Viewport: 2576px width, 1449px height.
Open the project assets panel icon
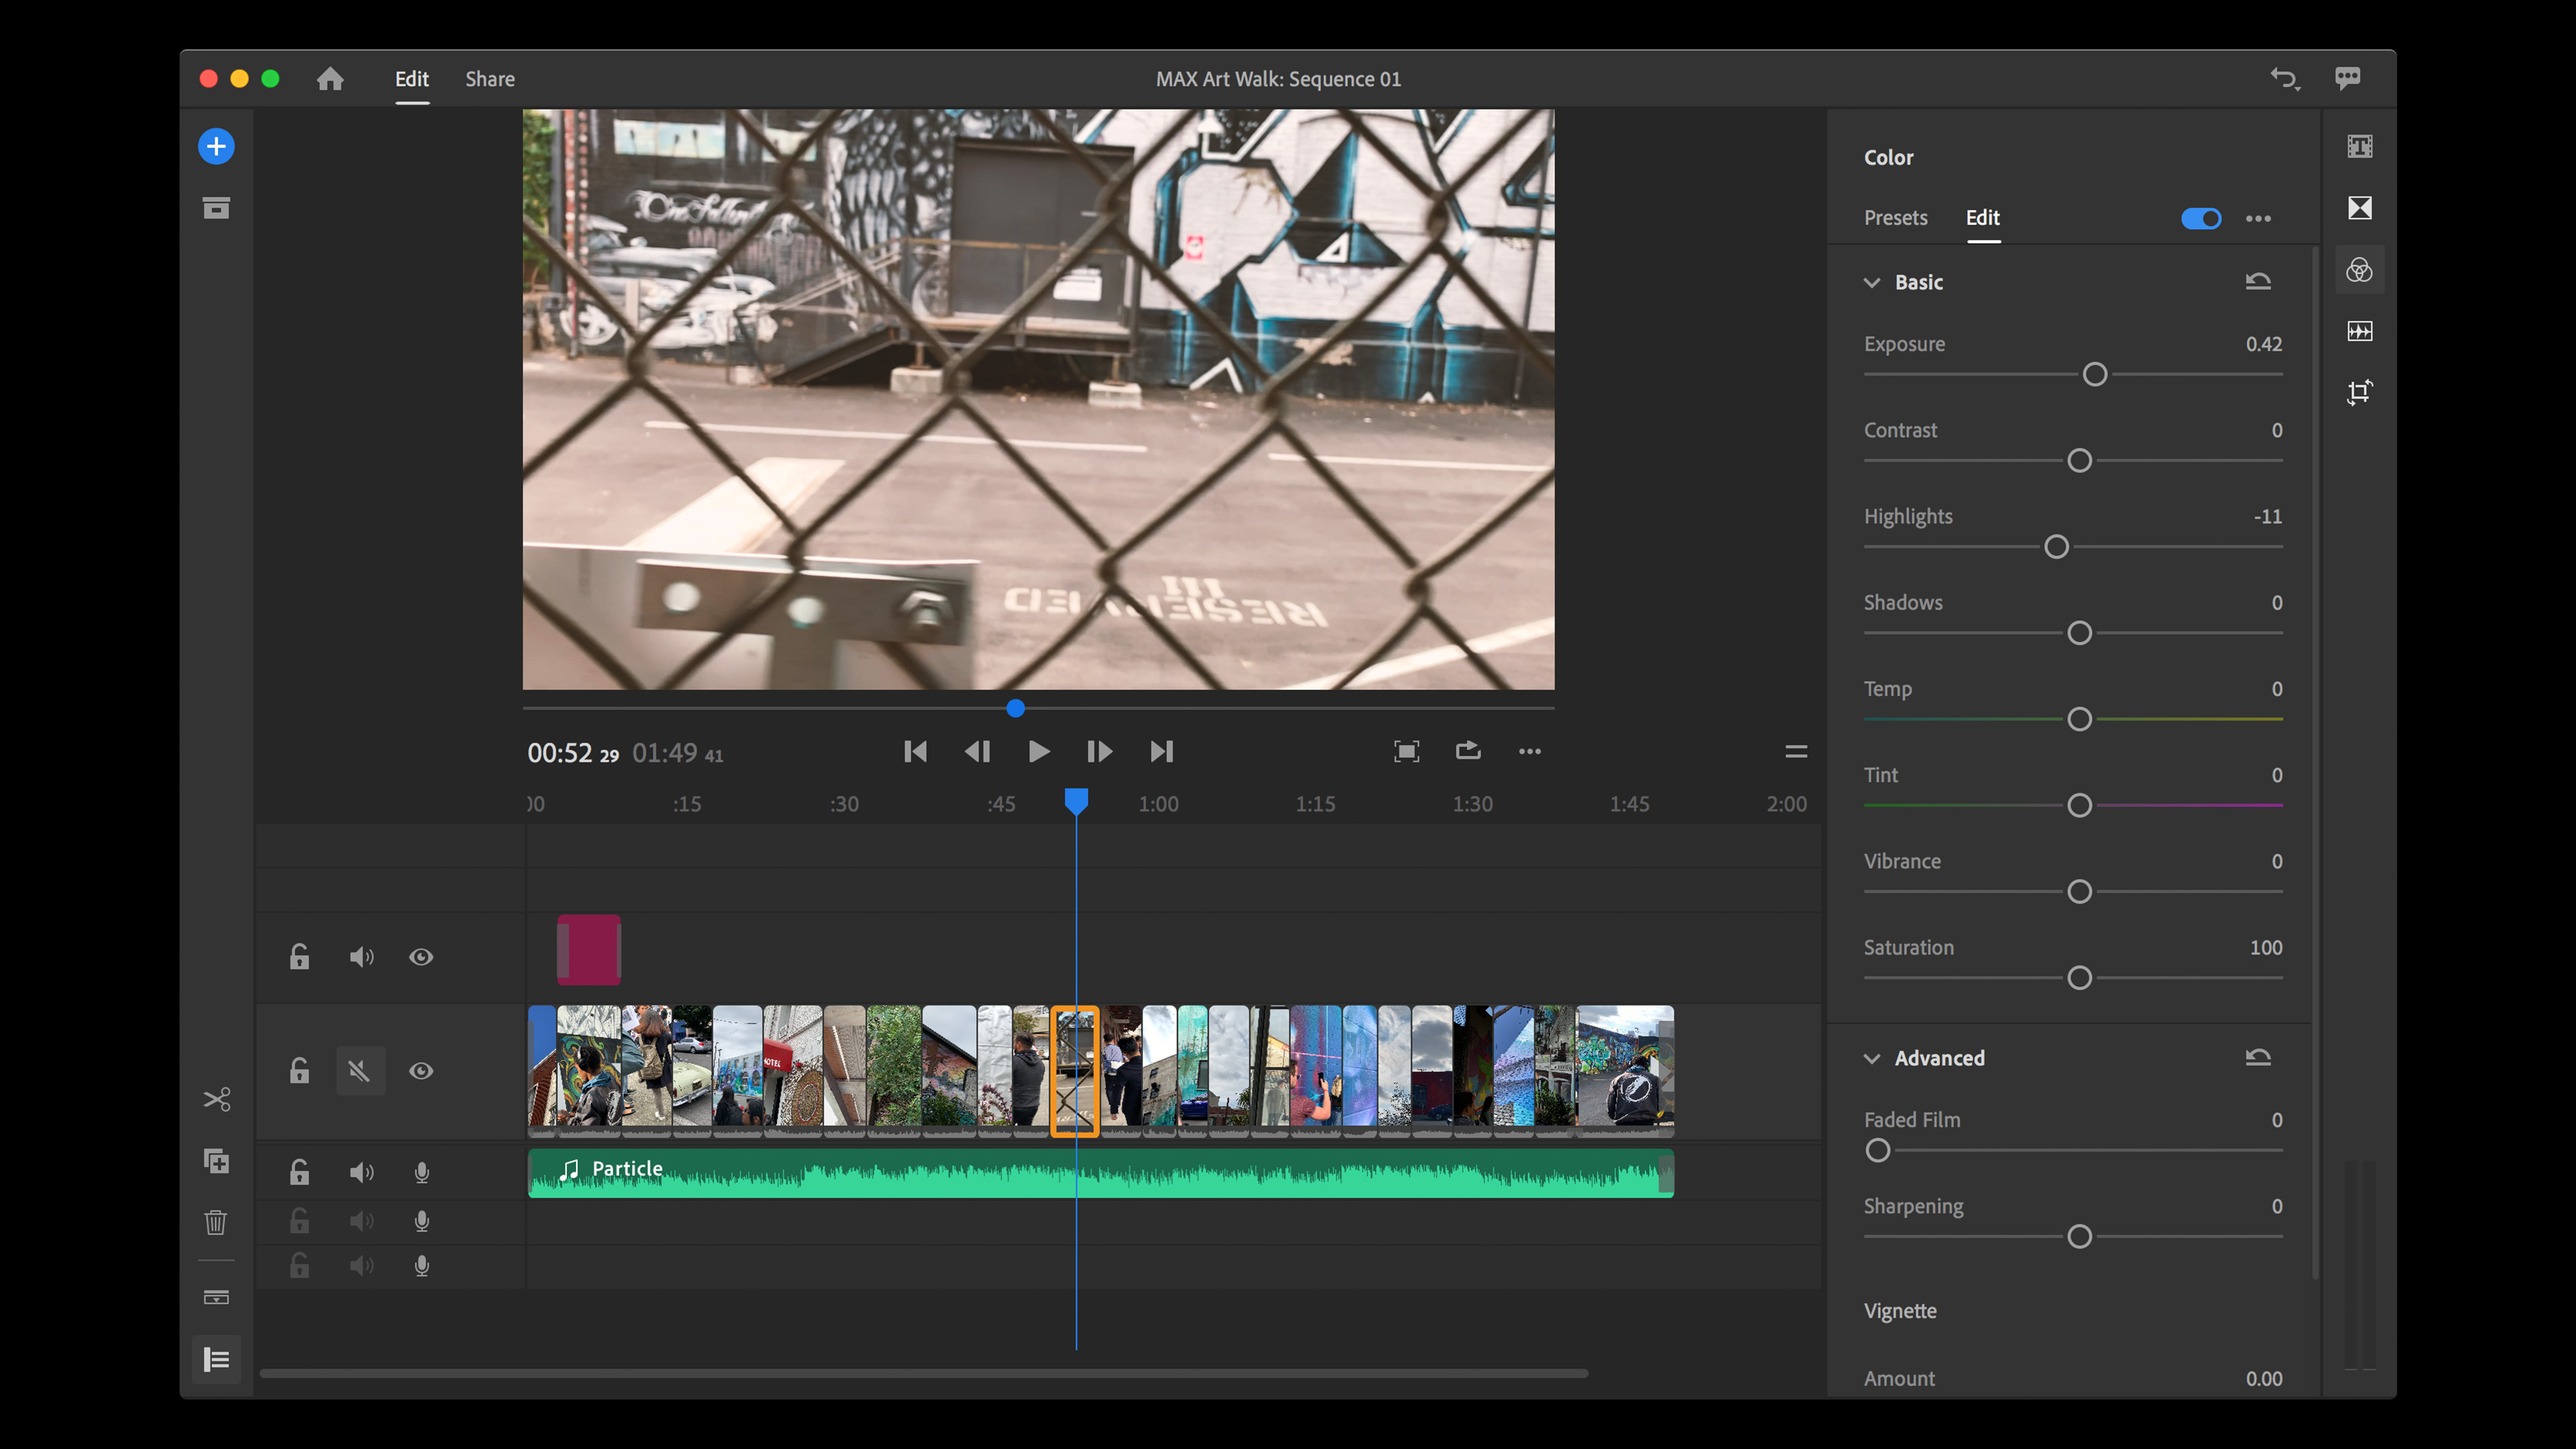click(x=216, y=208)
